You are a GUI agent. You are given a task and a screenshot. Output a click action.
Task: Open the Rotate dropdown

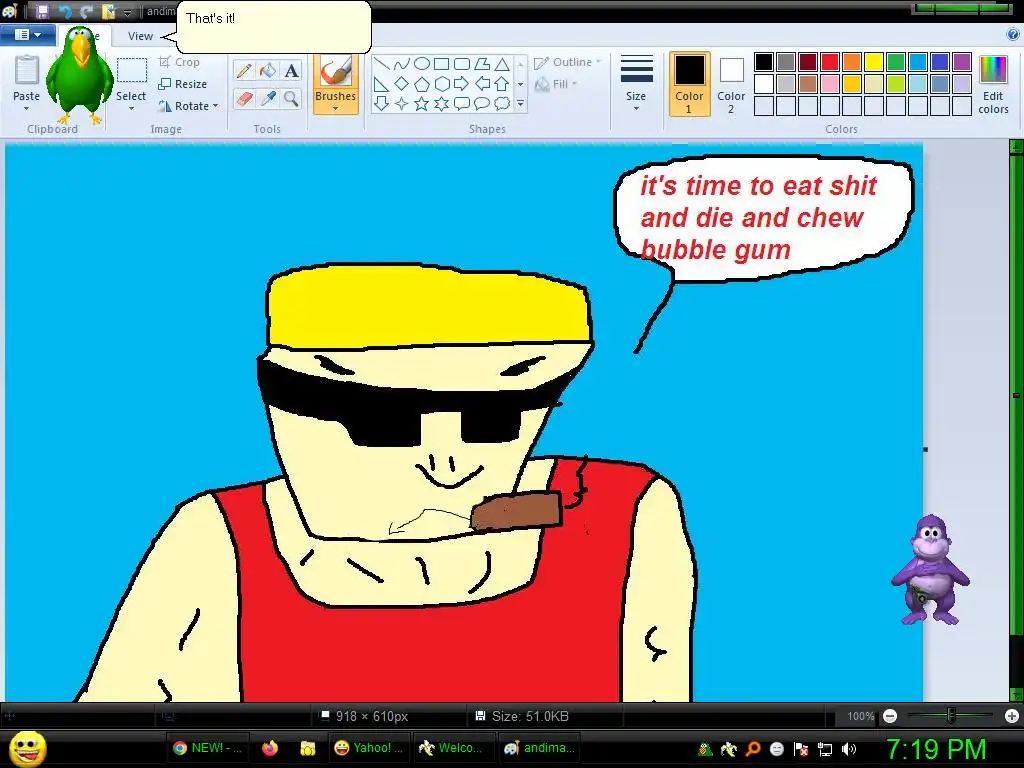pyautogui.click(x=189, y=106)
